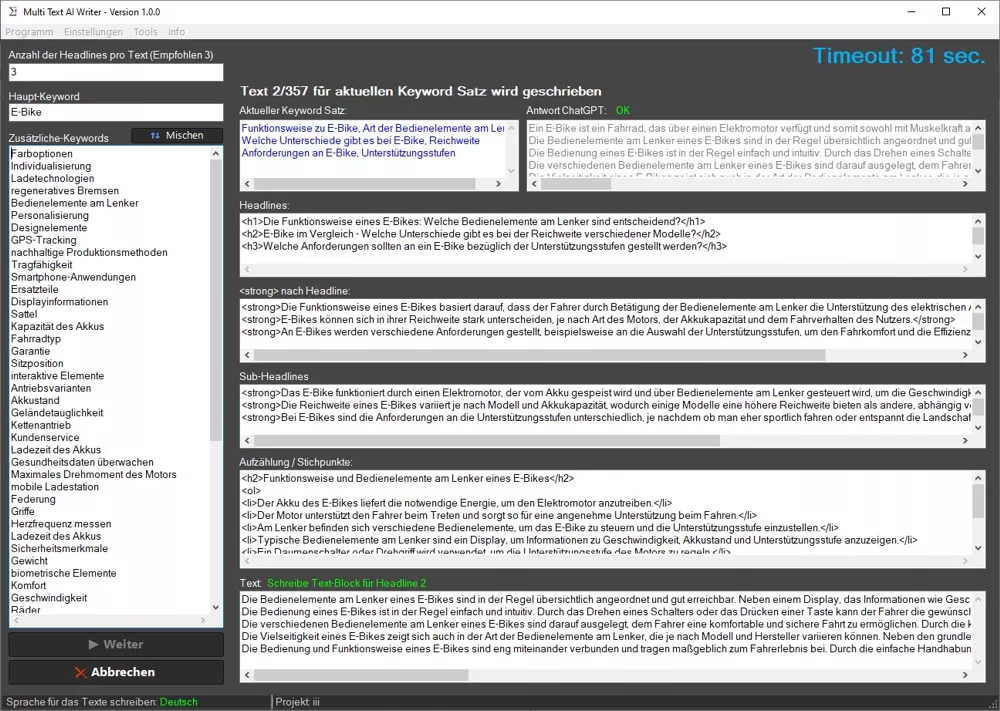Viewport: 1000px width, 711px height.
Task: Select keyword Kettenantrieb in list
Action: (x=41, y=425)
